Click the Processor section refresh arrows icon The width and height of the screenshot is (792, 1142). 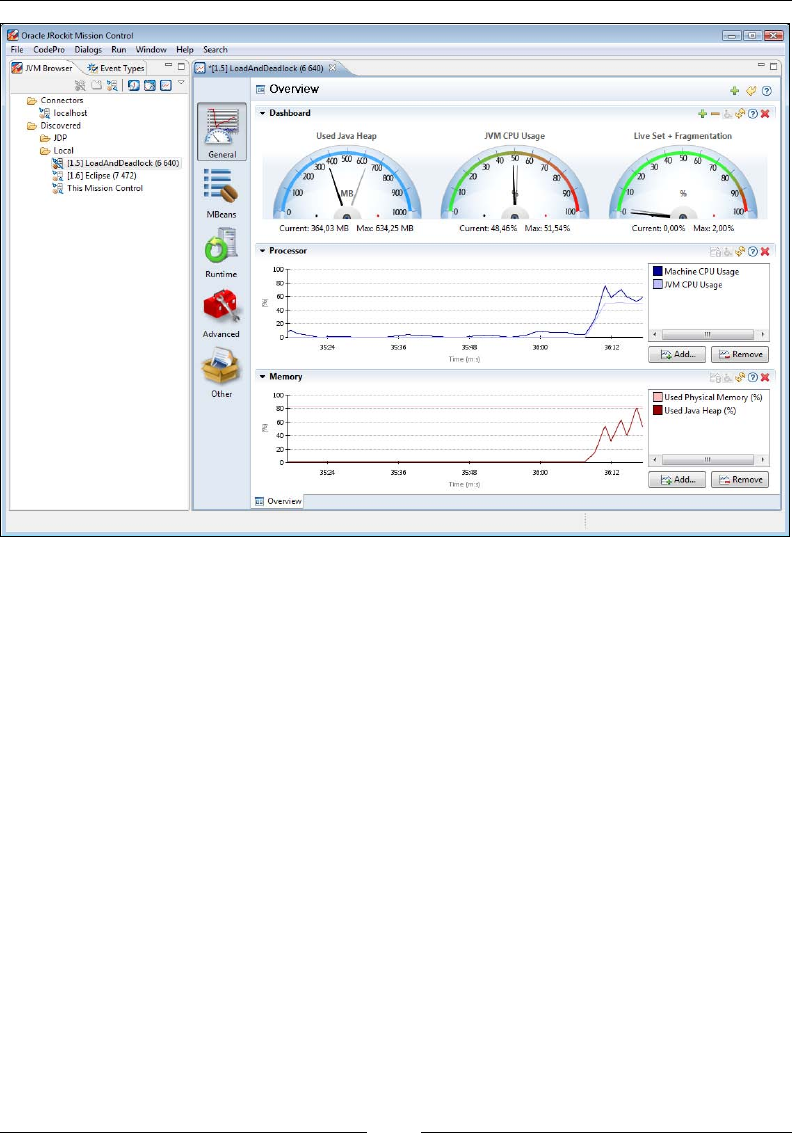click(740, 251)
